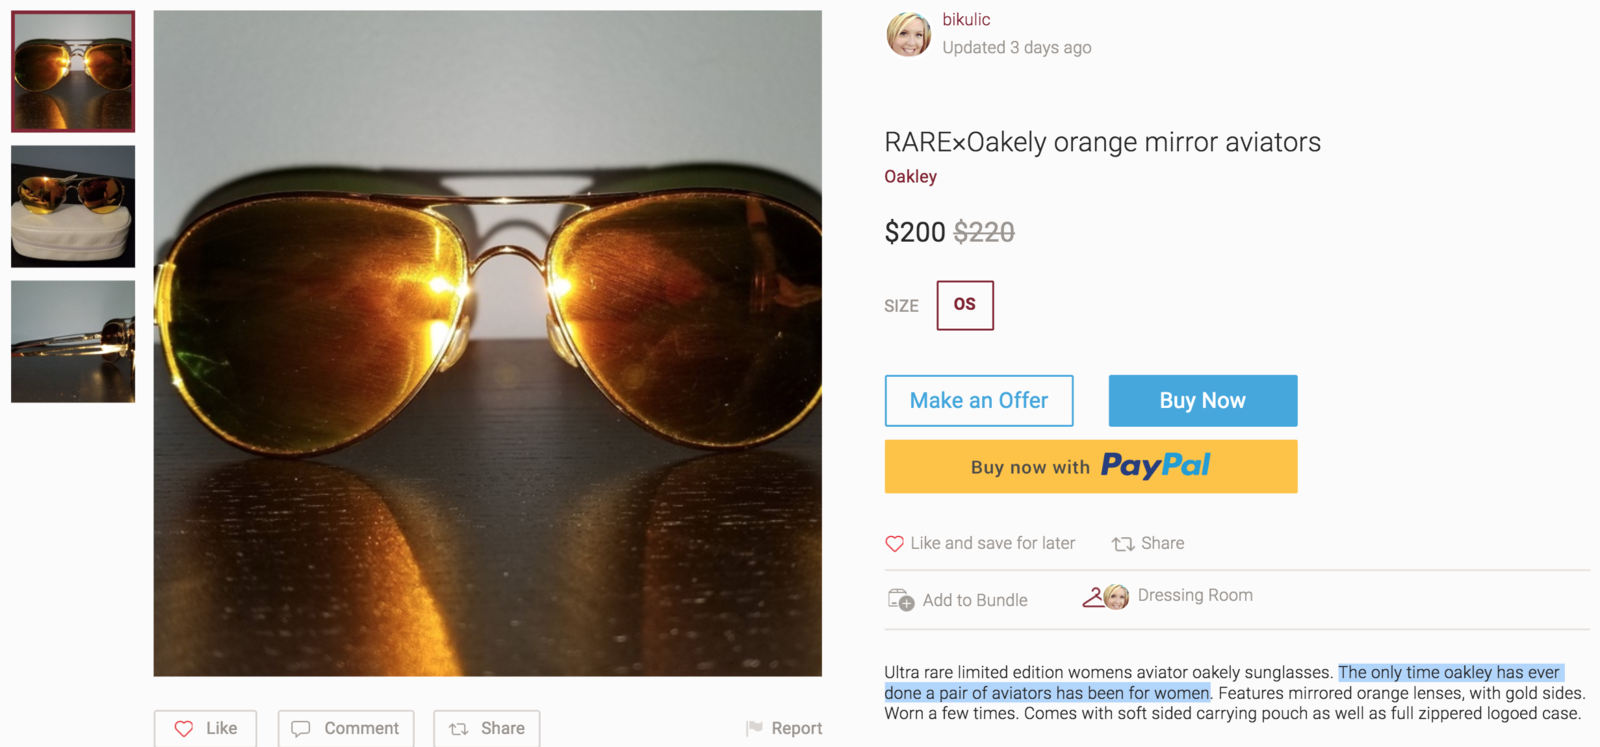Image resolution: width=1600 pixels, height=747 pixels.
Task: Click the heart icon in Like button
Action: pos(184,729)
